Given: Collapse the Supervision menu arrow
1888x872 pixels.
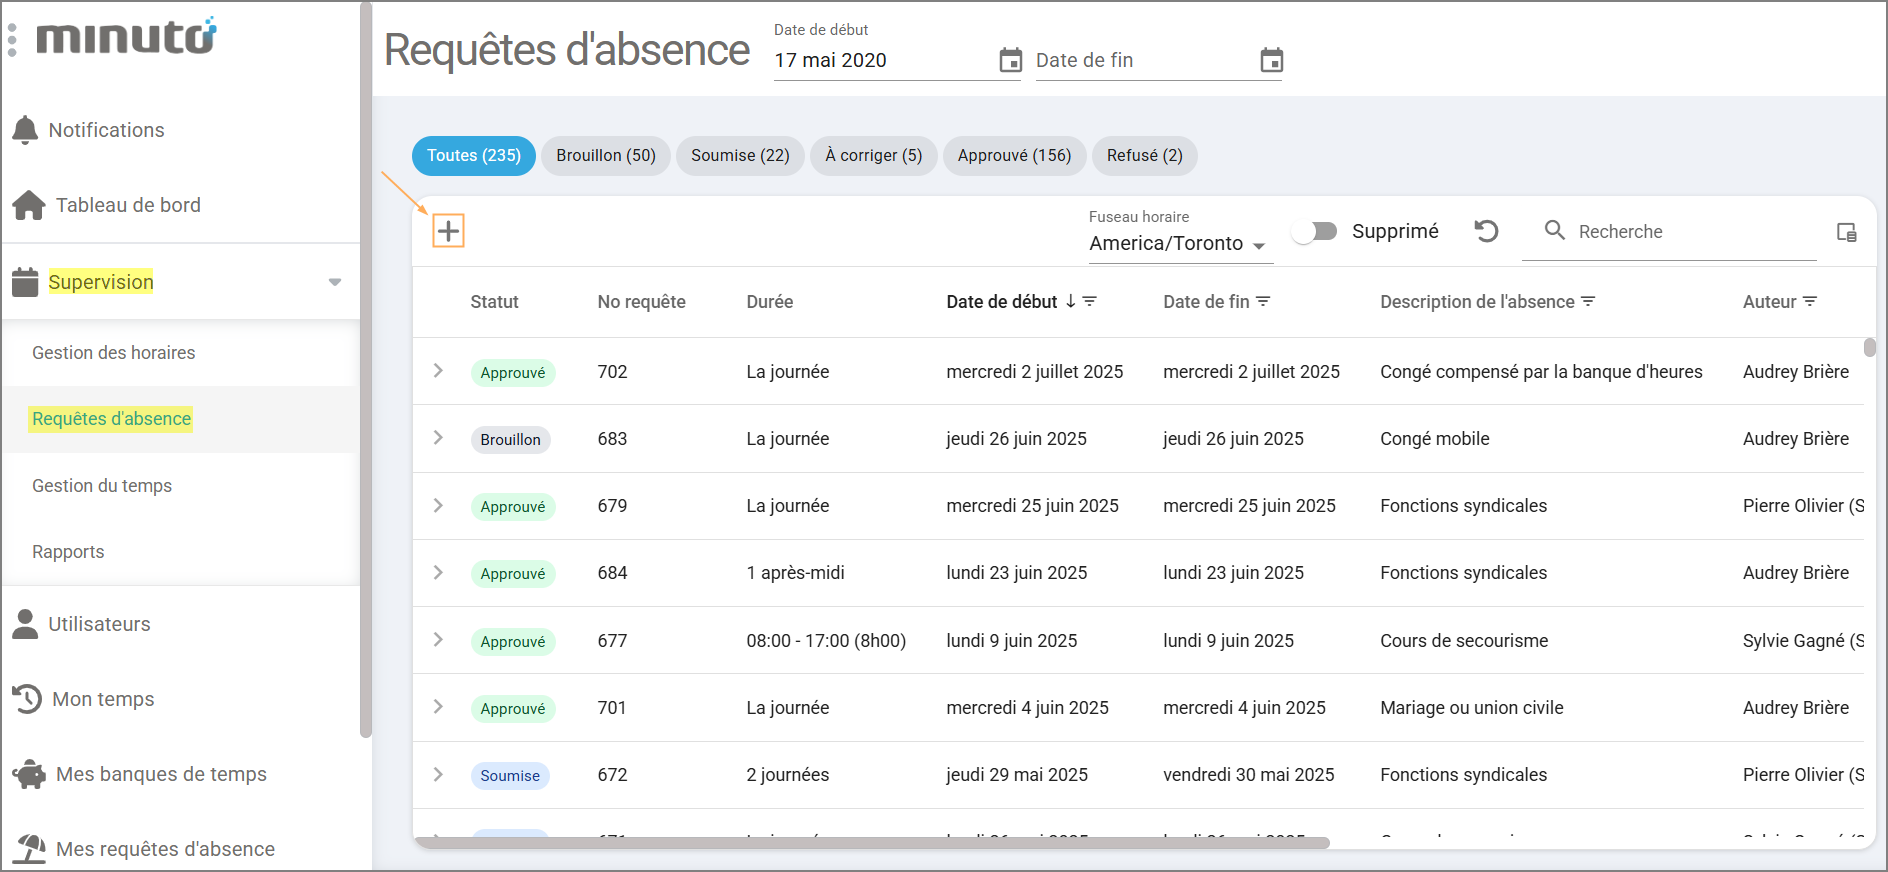Looking at the screenshot, I should point(335,282).
